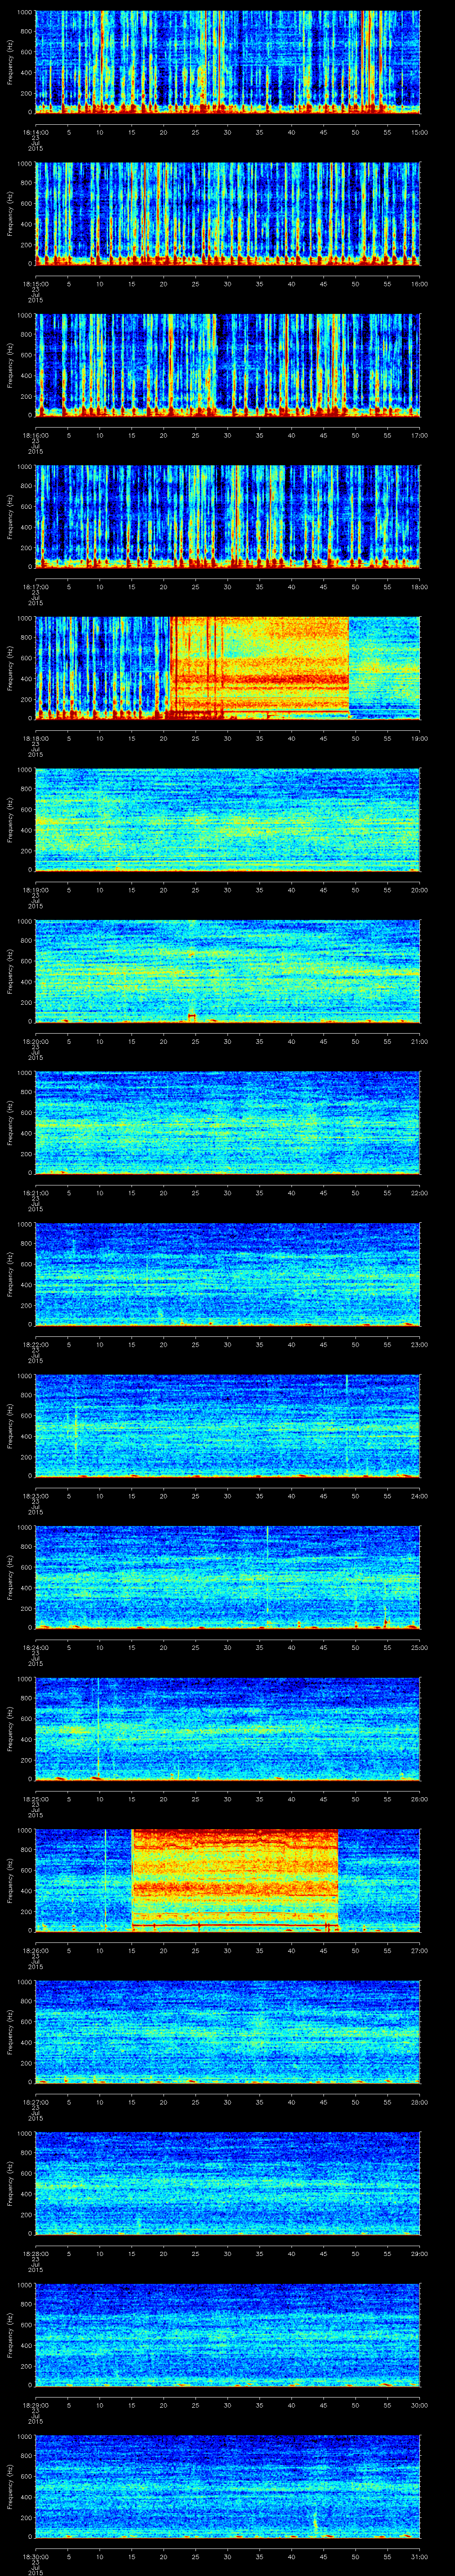Open the spectrogram panel starting at 18:16:00
The image size is (455, 2576).
[228, 365]
